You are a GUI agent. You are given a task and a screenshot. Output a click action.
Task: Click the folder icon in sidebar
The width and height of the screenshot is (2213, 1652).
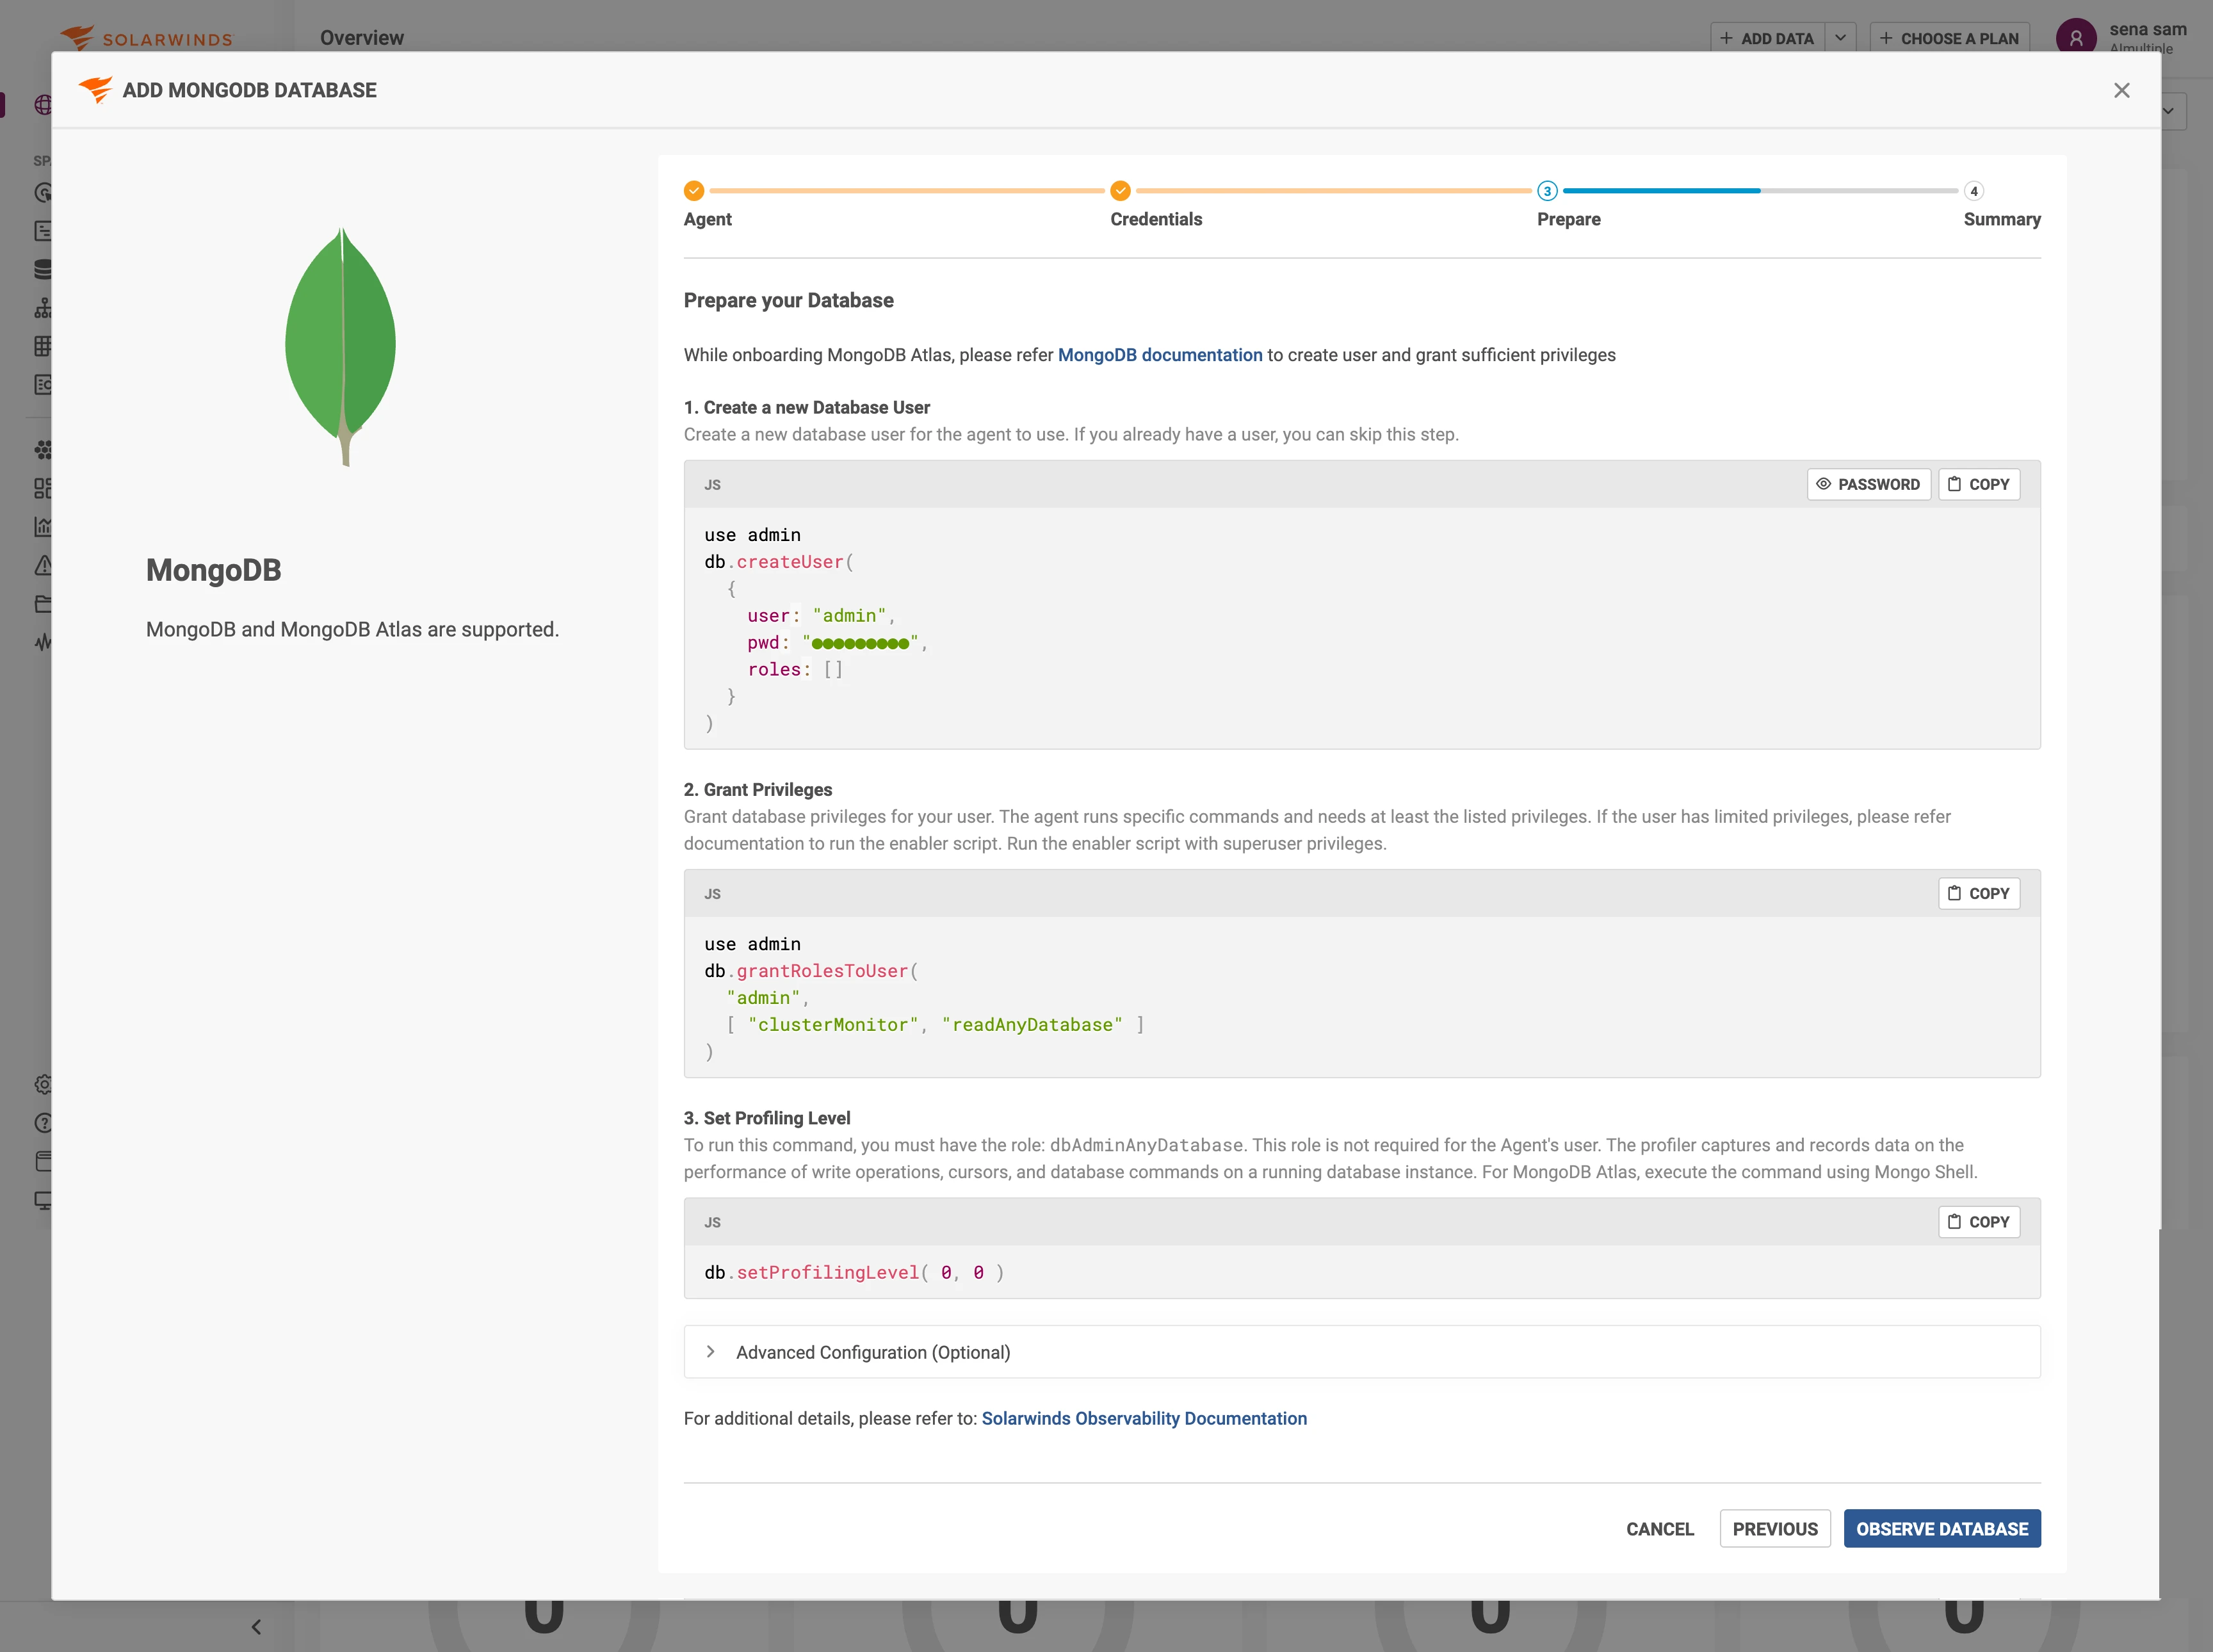[x=42, y=603]
